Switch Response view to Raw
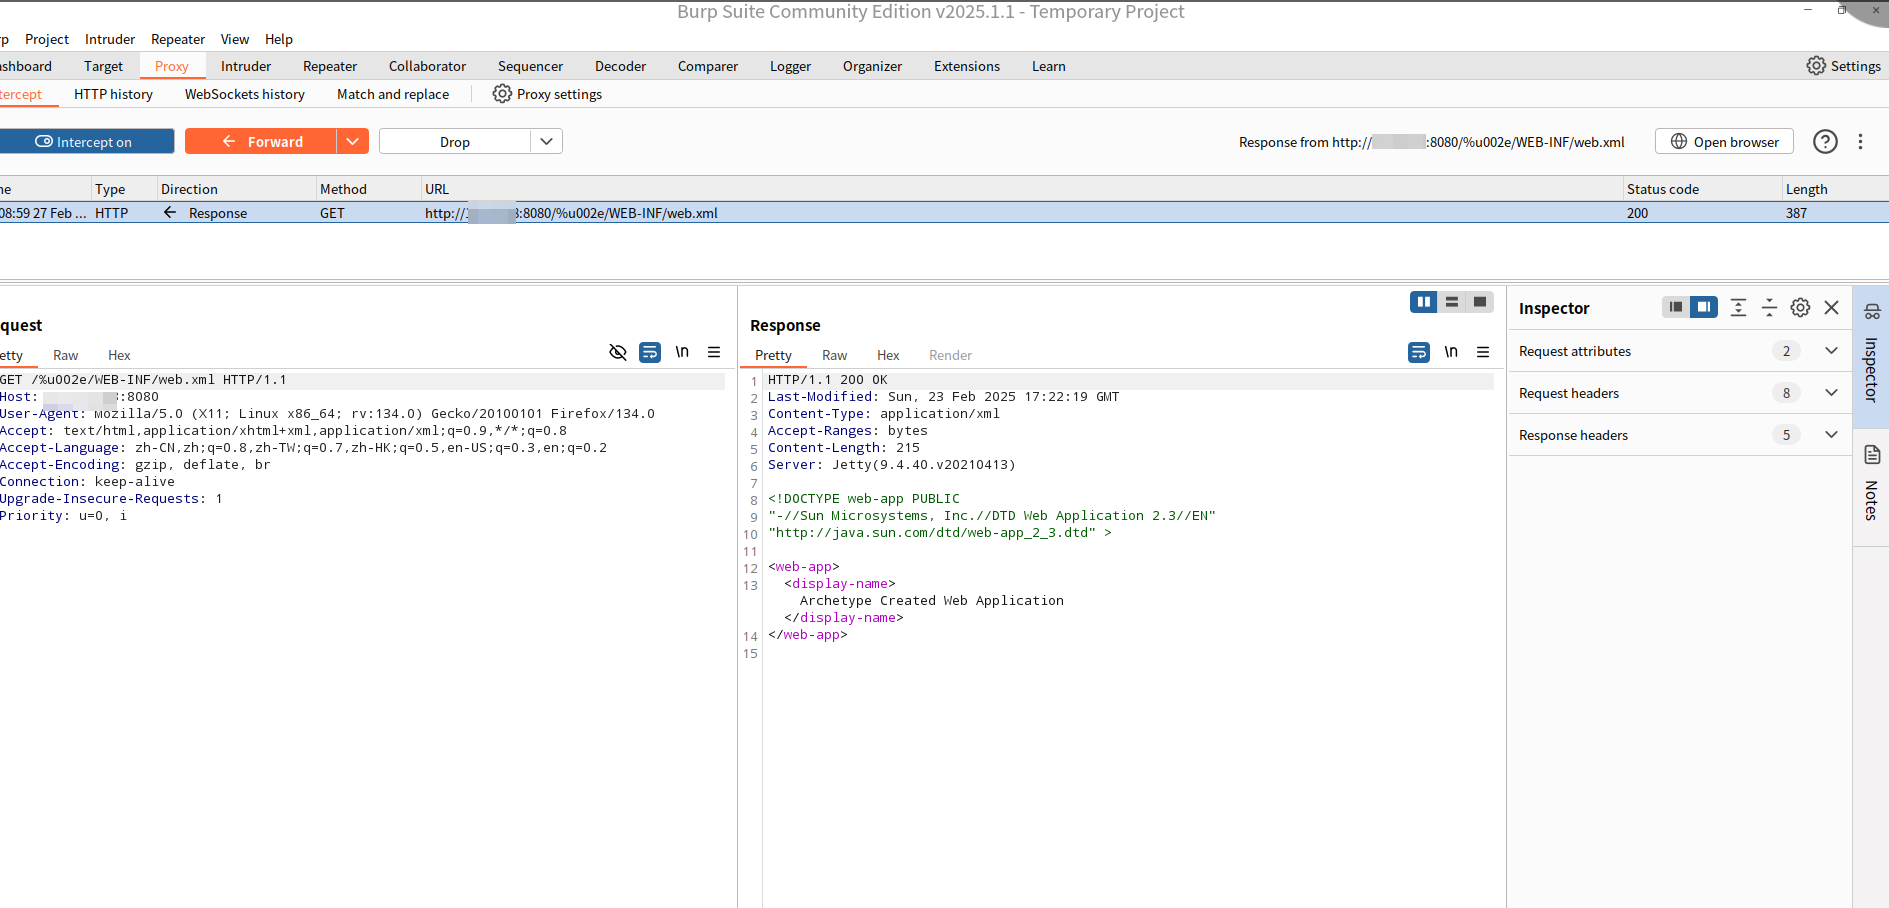 (x=834, y=355)
